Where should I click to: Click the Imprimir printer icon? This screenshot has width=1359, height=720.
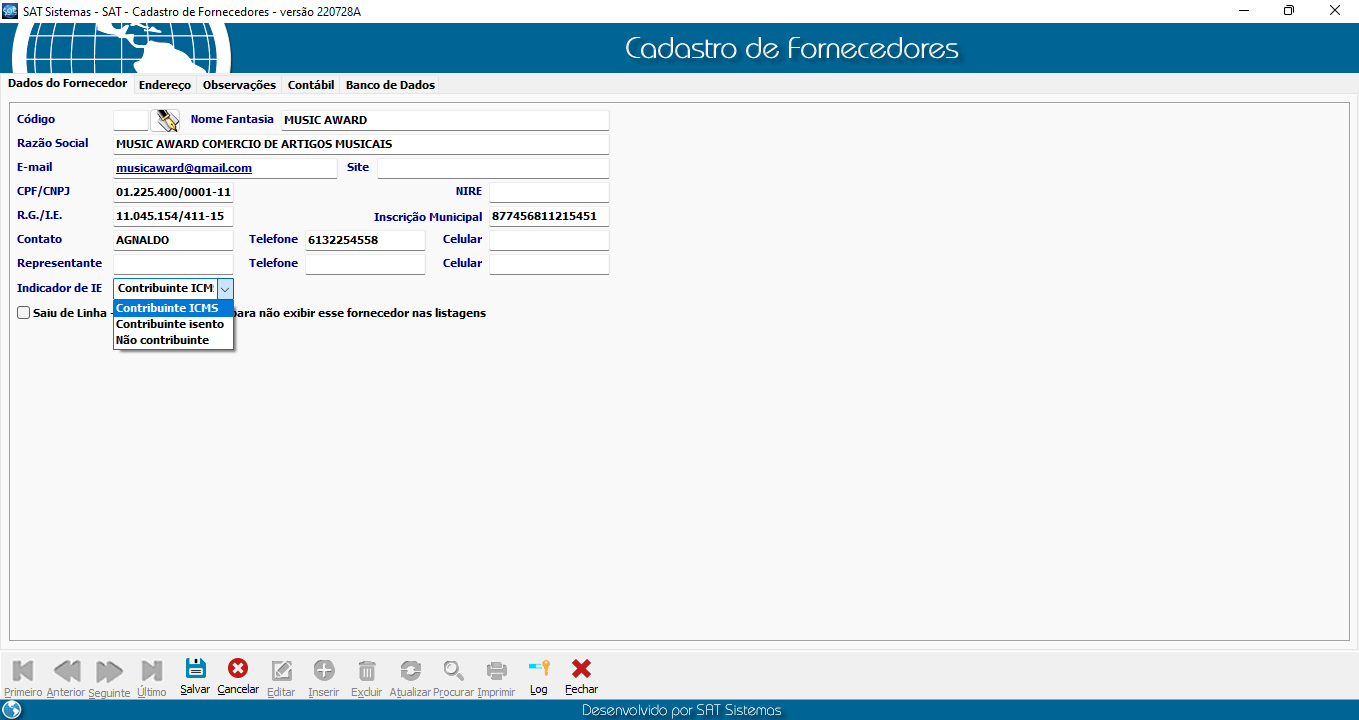(x=496, y=671)
